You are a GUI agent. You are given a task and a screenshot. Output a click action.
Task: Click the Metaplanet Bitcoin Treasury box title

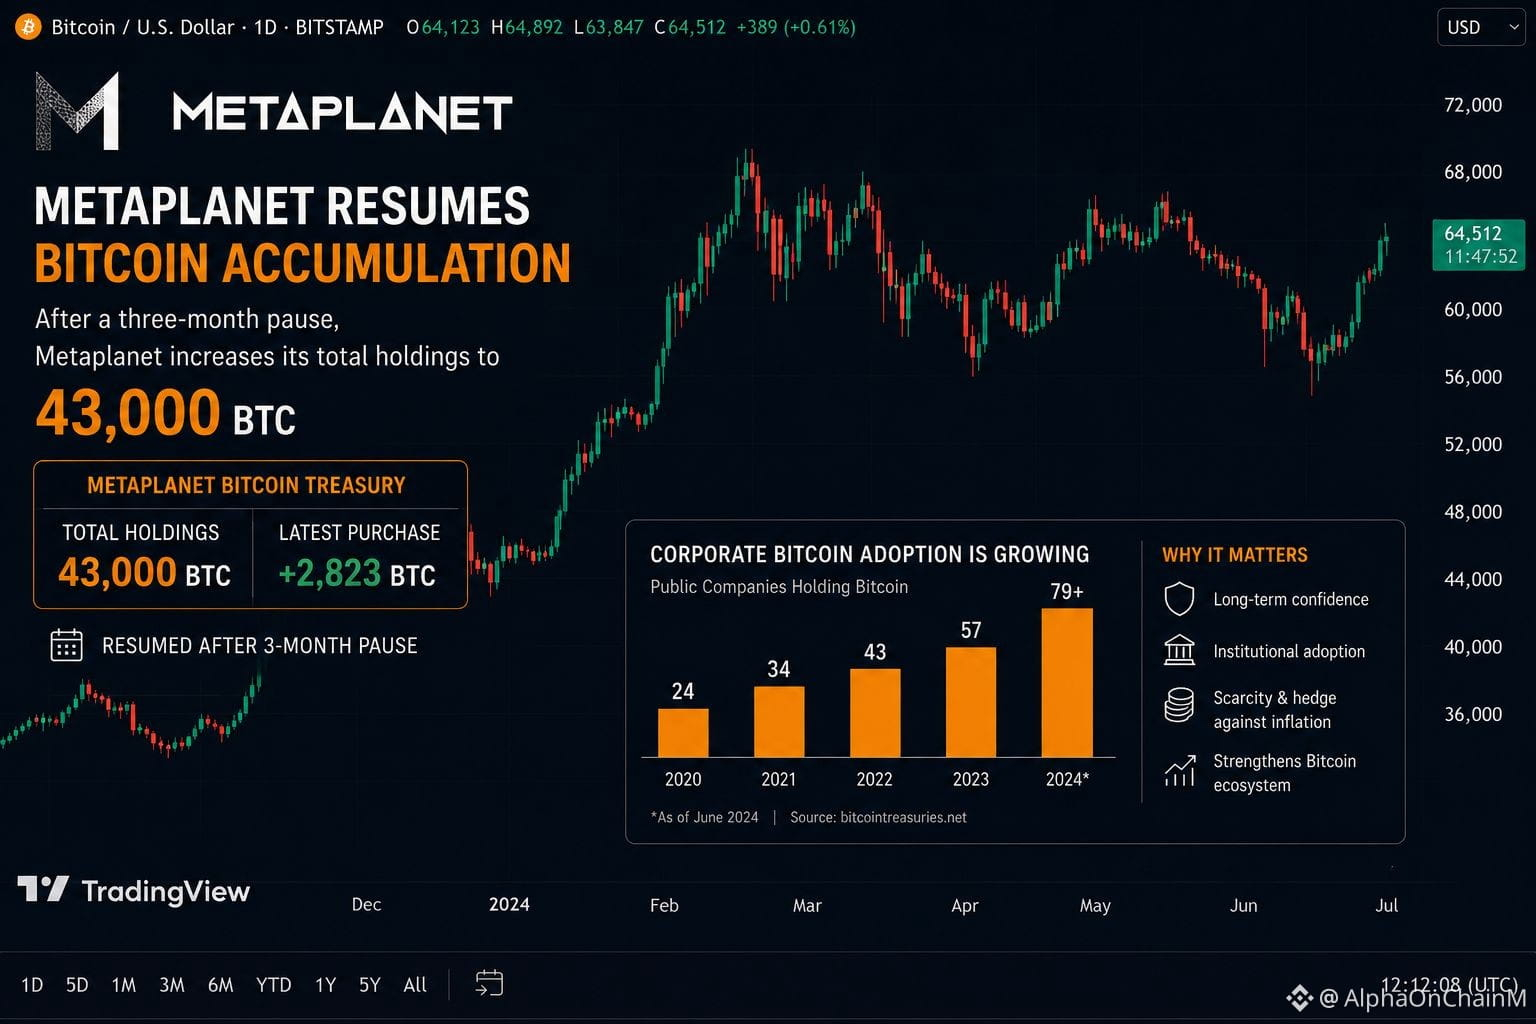point(246,485)
